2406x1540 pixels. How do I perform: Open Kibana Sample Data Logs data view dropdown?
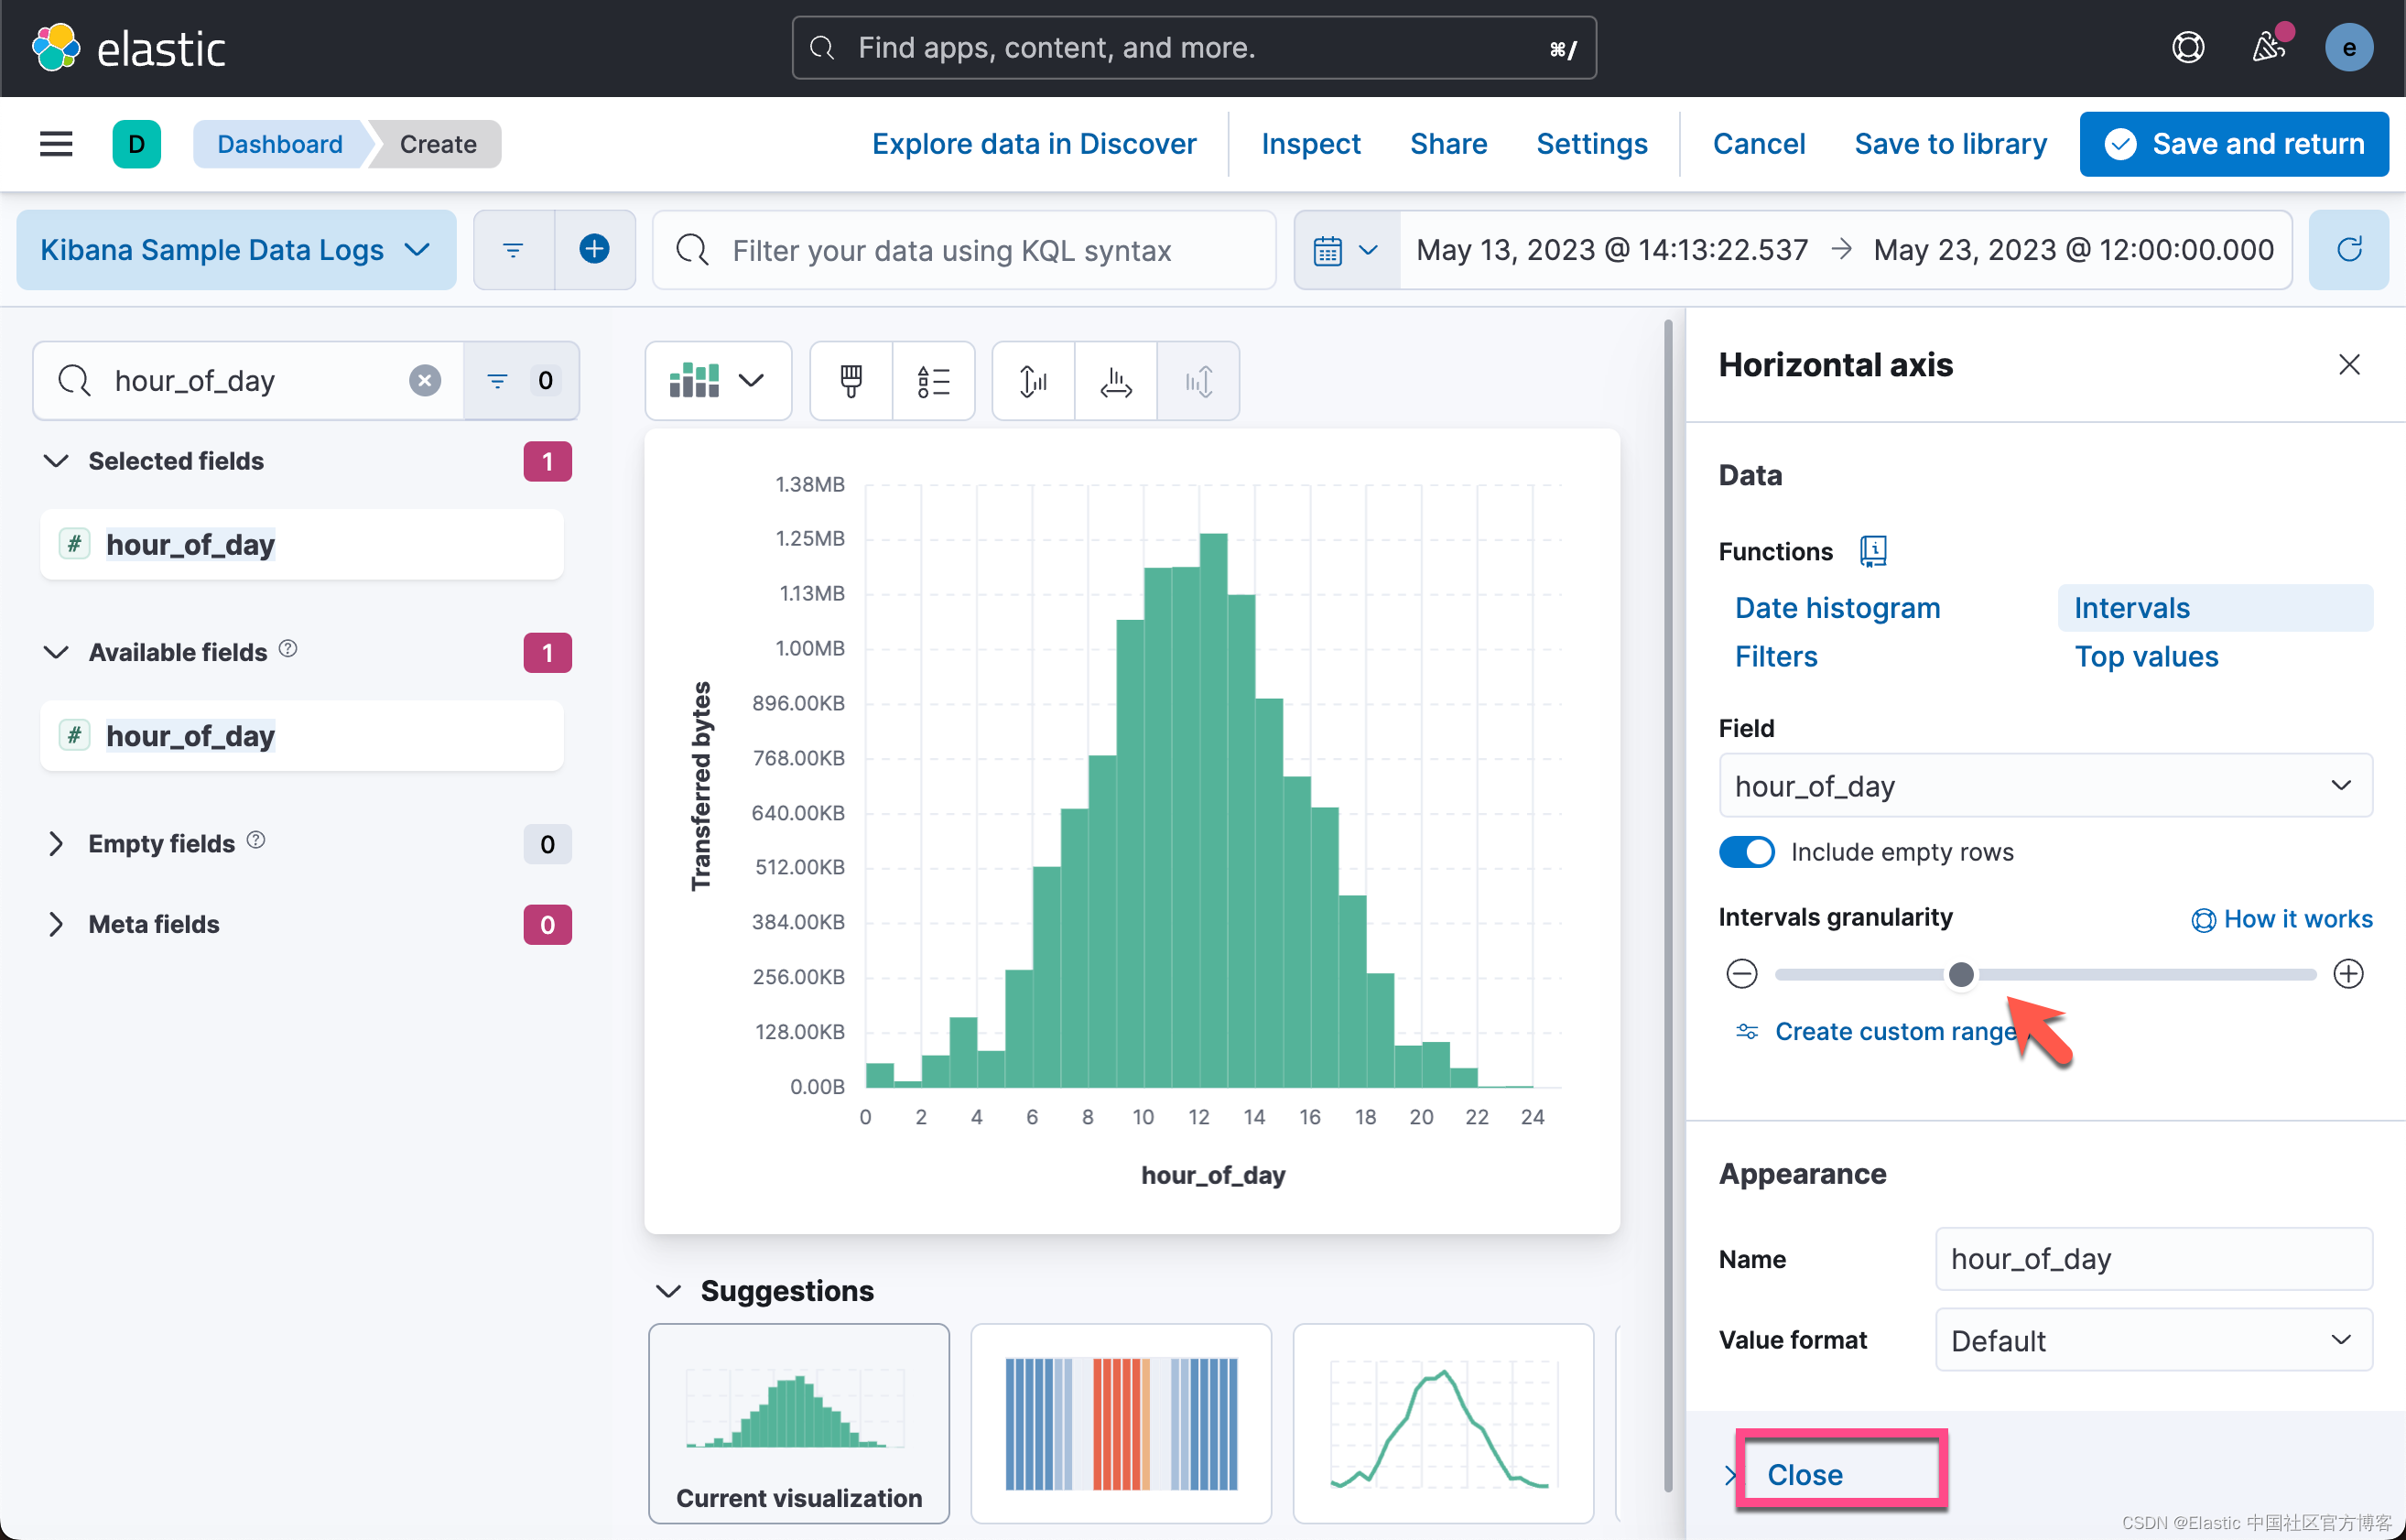pos(236,249)
